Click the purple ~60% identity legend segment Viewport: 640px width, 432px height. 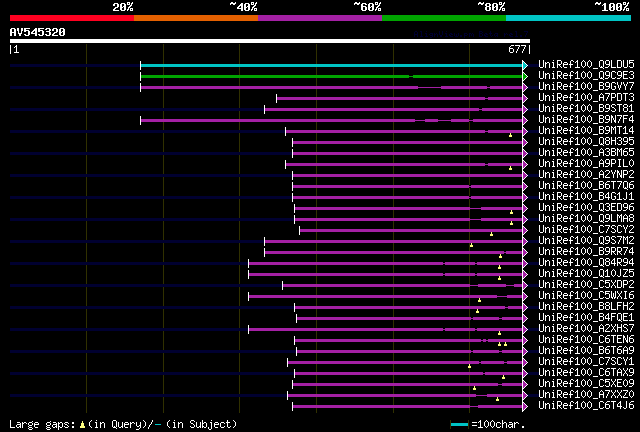[320, 18]
